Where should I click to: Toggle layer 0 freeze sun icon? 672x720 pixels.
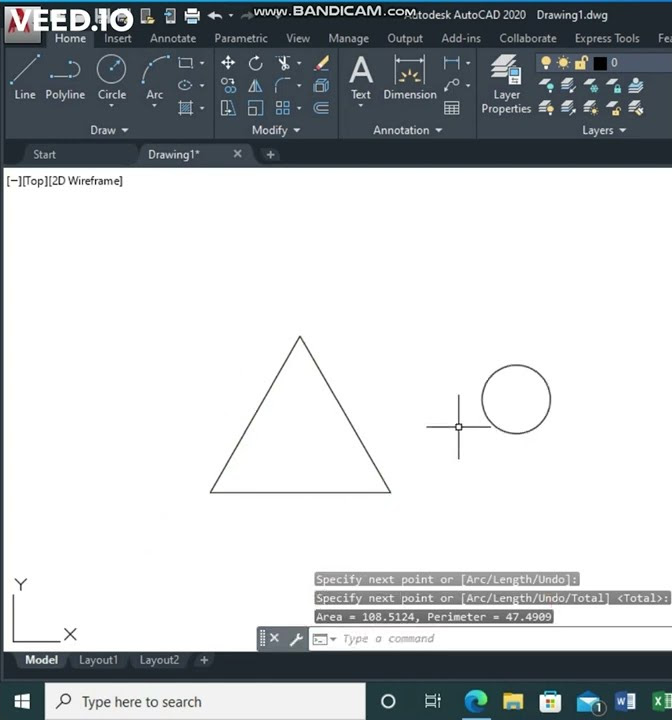[563, 62]
